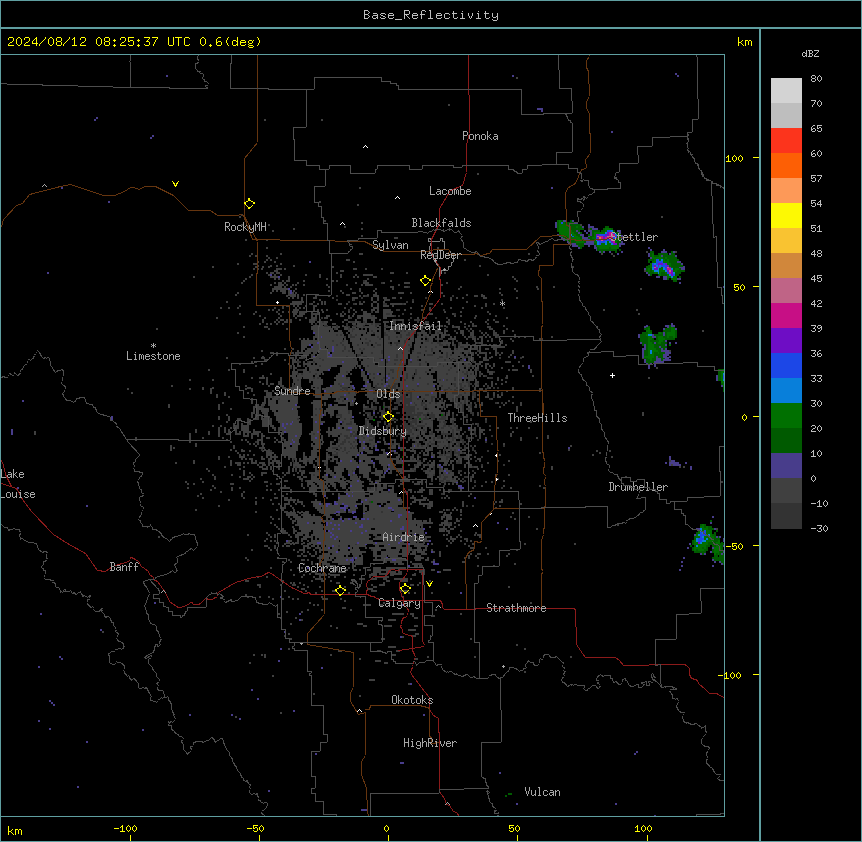Select the yellow diamond marker below Cochrane
This screenshot has width=862, height=842.
pos(341,591)
